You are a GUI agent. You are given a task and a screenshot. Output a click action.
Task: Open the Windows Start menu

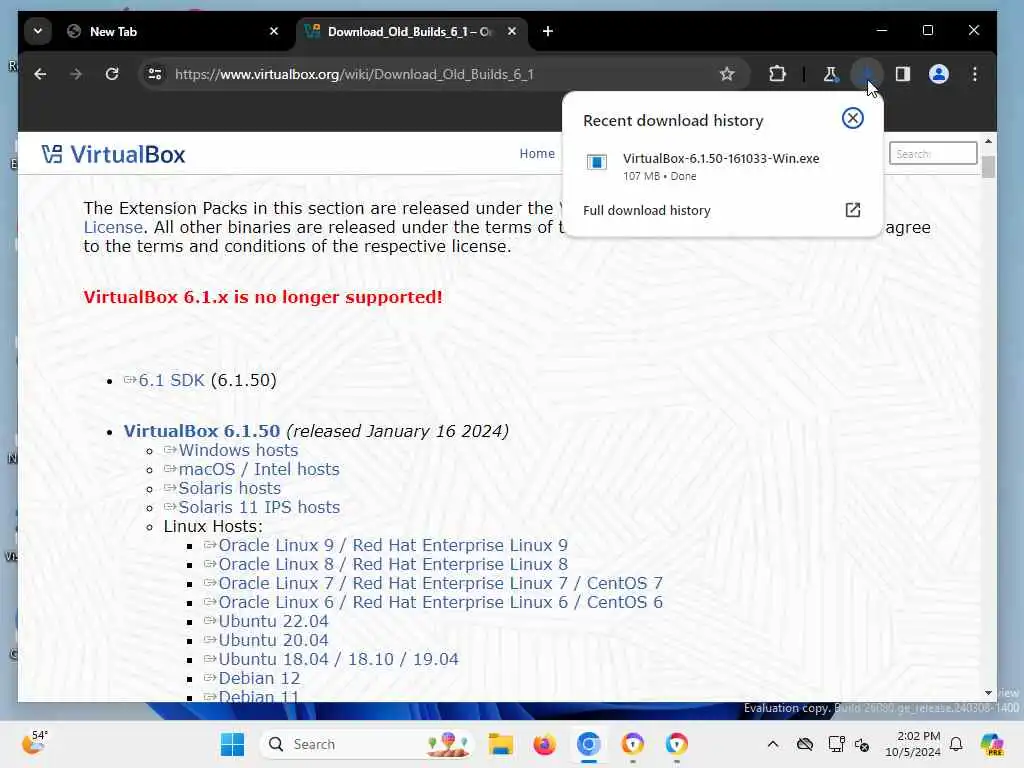coord(232,744)
